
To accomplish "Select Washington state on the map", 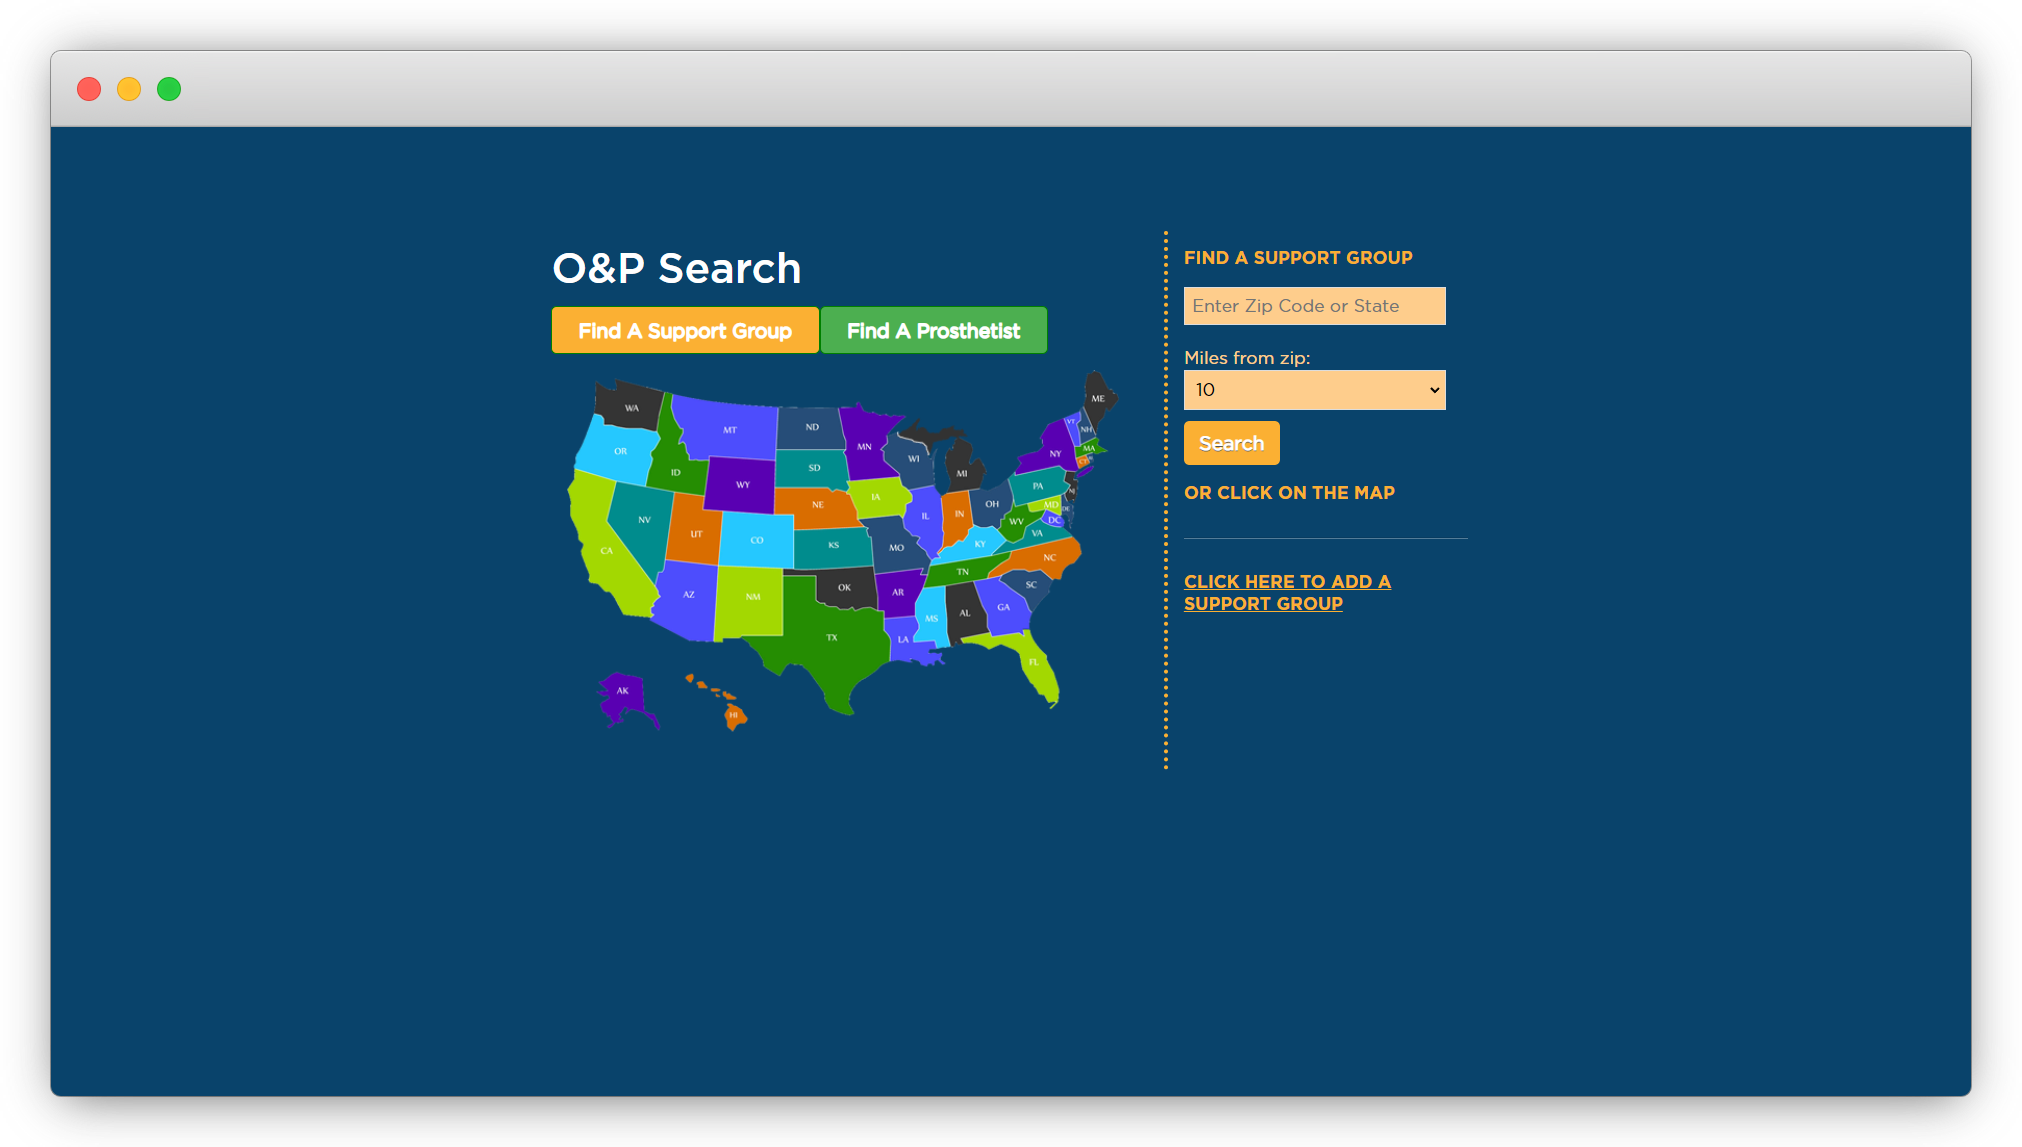I will pos(630,407).
